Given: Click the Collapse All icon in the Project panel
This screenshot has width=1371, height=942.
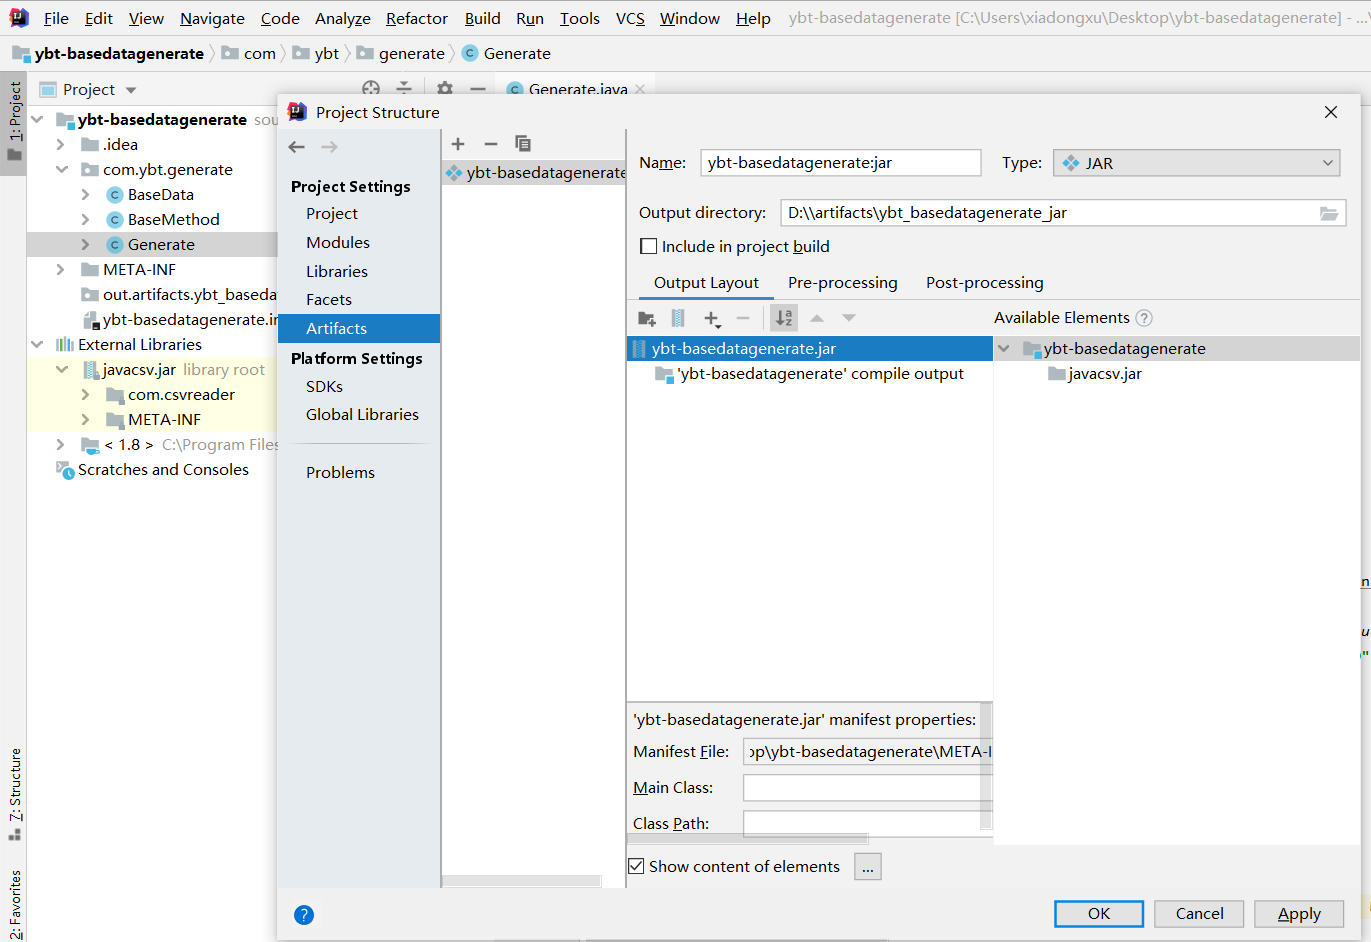Looking at the screenshot, I should 404,88.
